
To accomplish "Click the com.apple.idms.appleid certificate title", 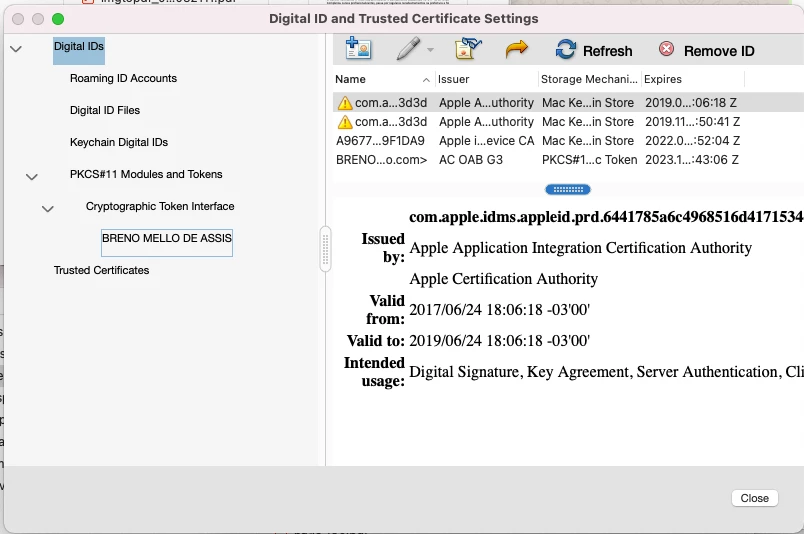I will pos(606,217).
